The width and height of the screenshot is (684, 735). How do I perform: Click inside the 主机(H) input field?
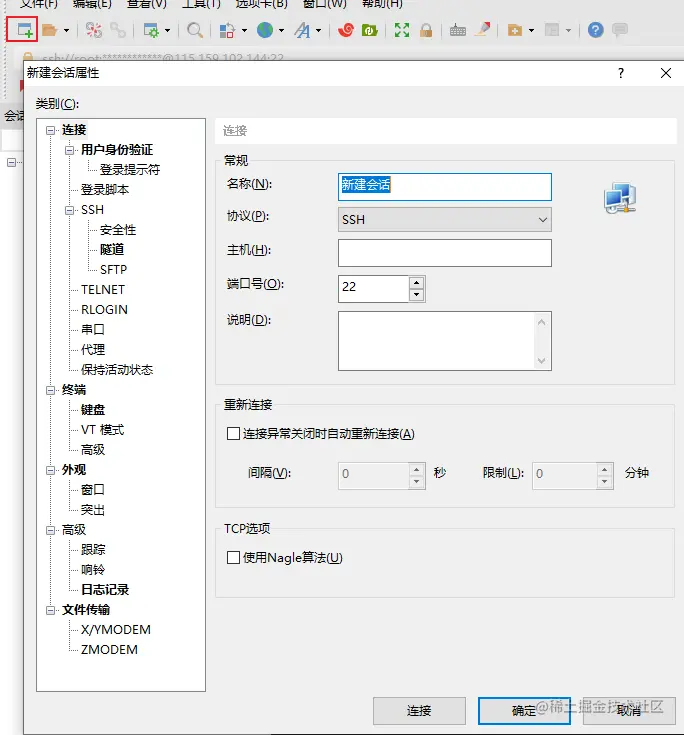444,253
